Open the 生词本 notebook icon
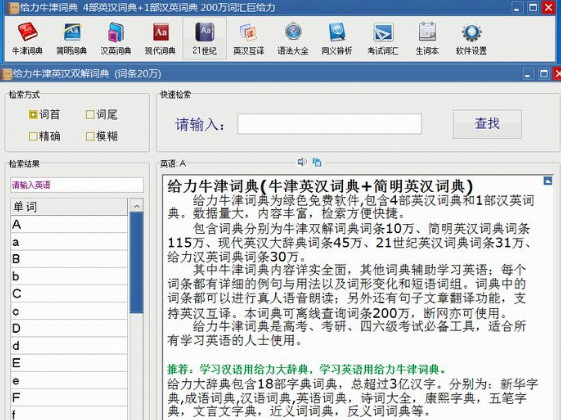Screen dimensions: 561x420 pyautogui.click(x=427, y=38)
